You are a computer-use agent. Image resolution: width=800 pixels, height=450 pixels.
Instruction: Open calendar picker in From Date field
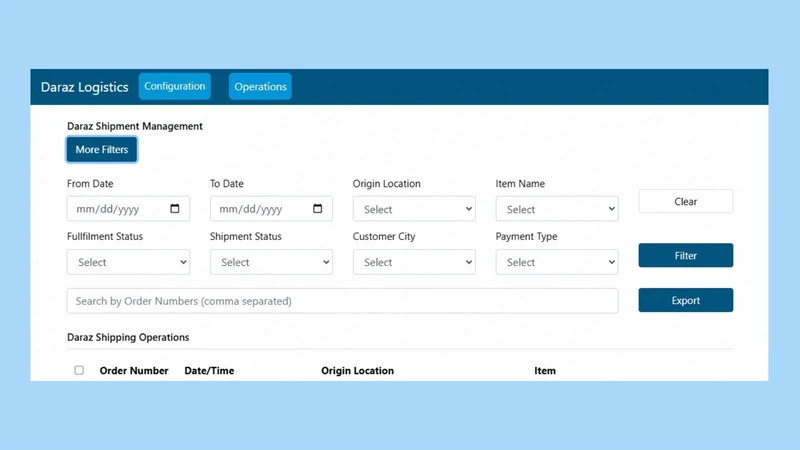click(174, 209)
